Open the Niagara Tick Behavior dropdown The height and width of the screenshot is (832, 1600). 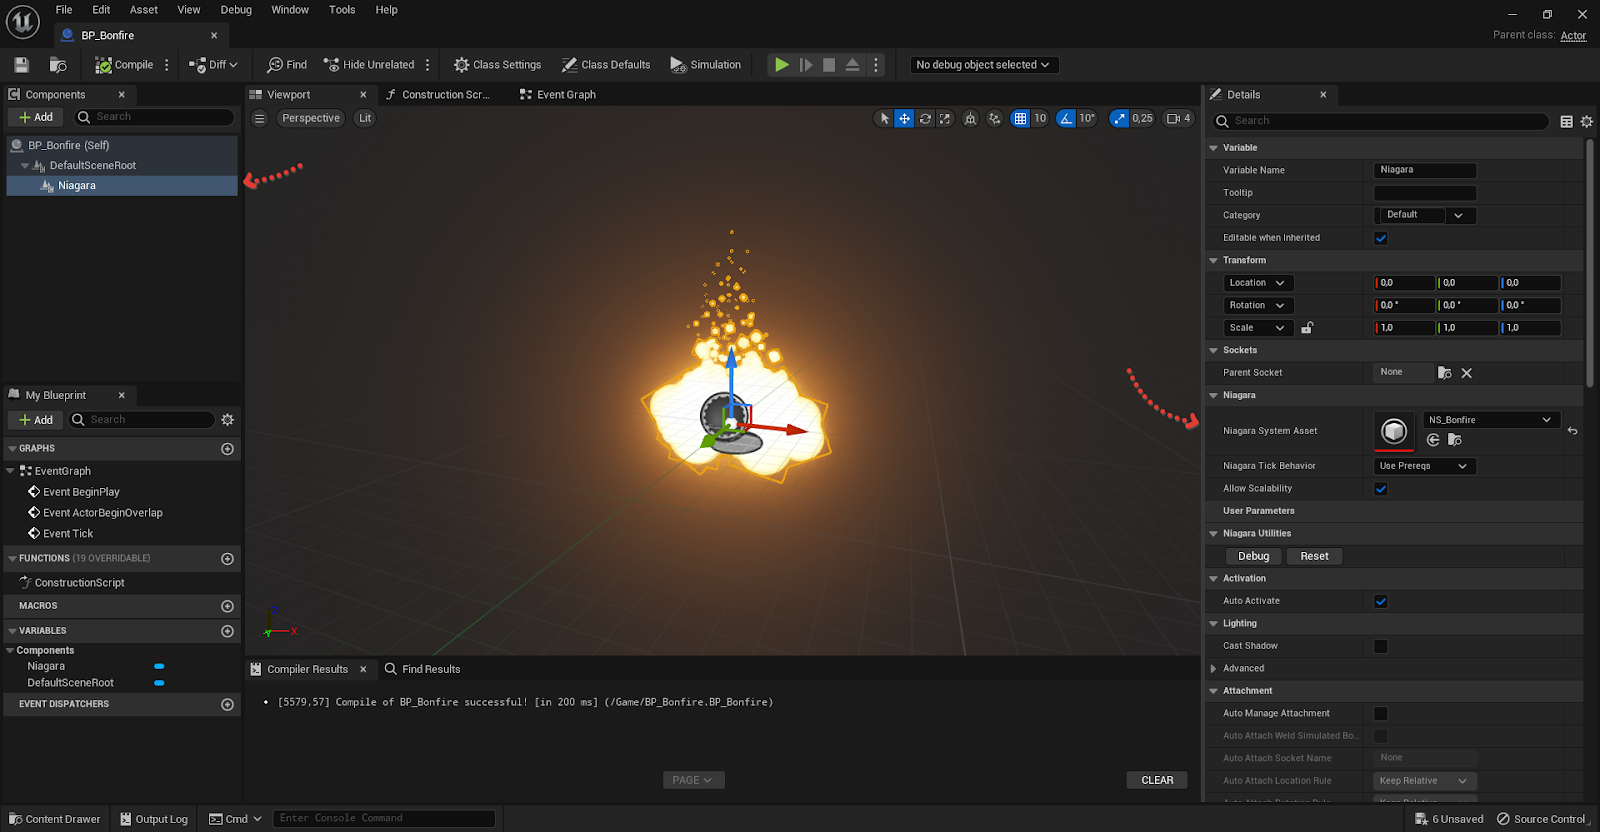[1424, 466]
